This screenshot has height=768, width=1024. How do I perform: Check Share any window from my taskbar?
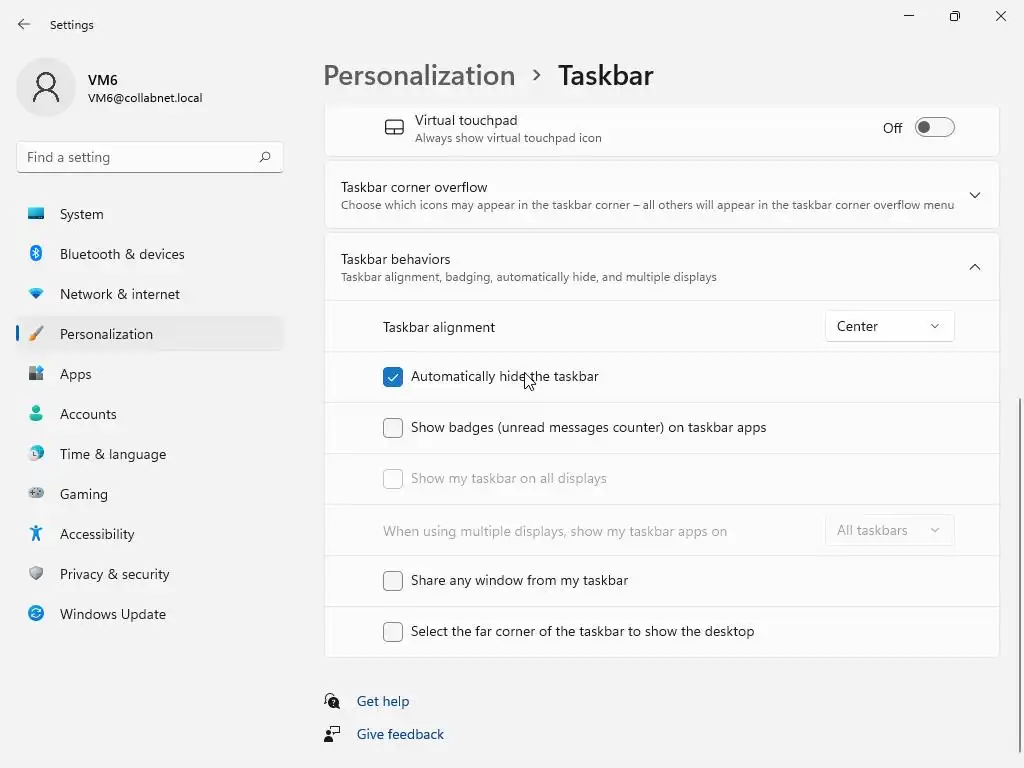[x=393, y=581]
